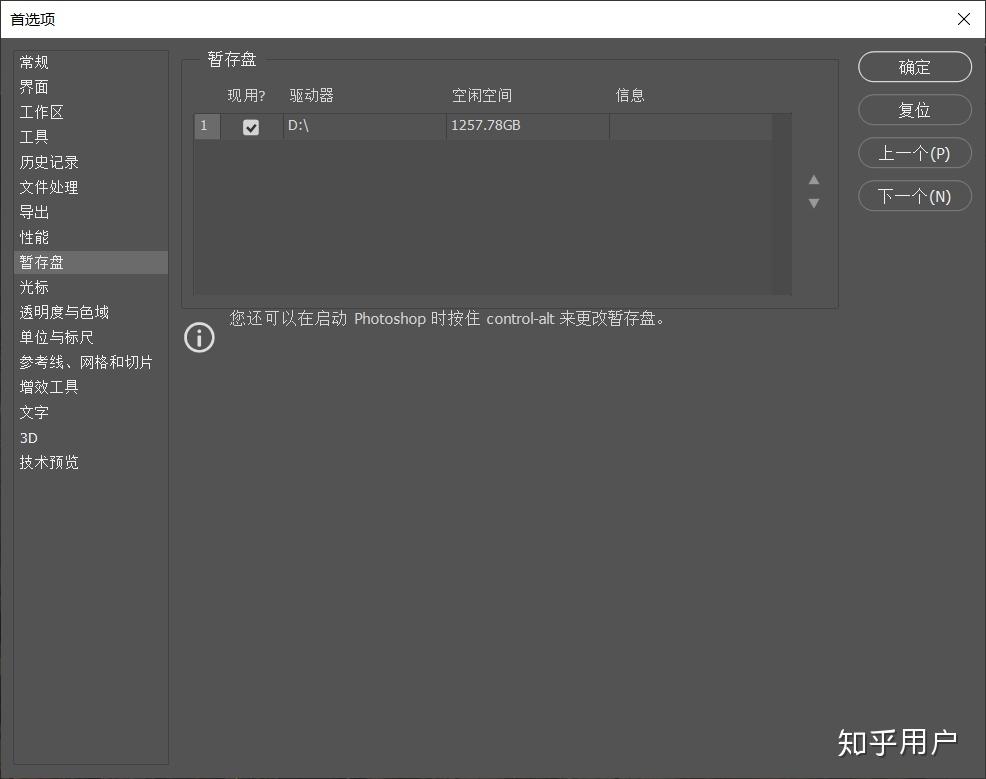Image resolution: width=986 pixels, height=779 pixels.
Task: Switch to the 3D preferences
Action: tap(28, 437)
